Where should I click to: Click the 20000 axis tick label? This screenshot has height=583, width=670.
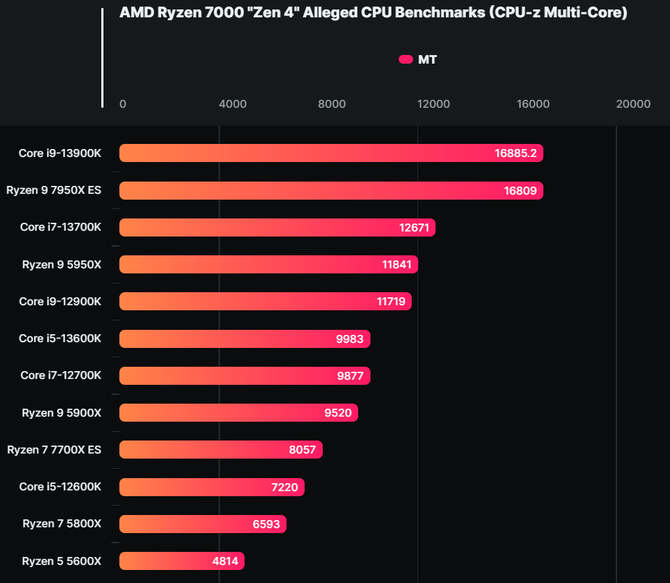(x=633, y=104)
